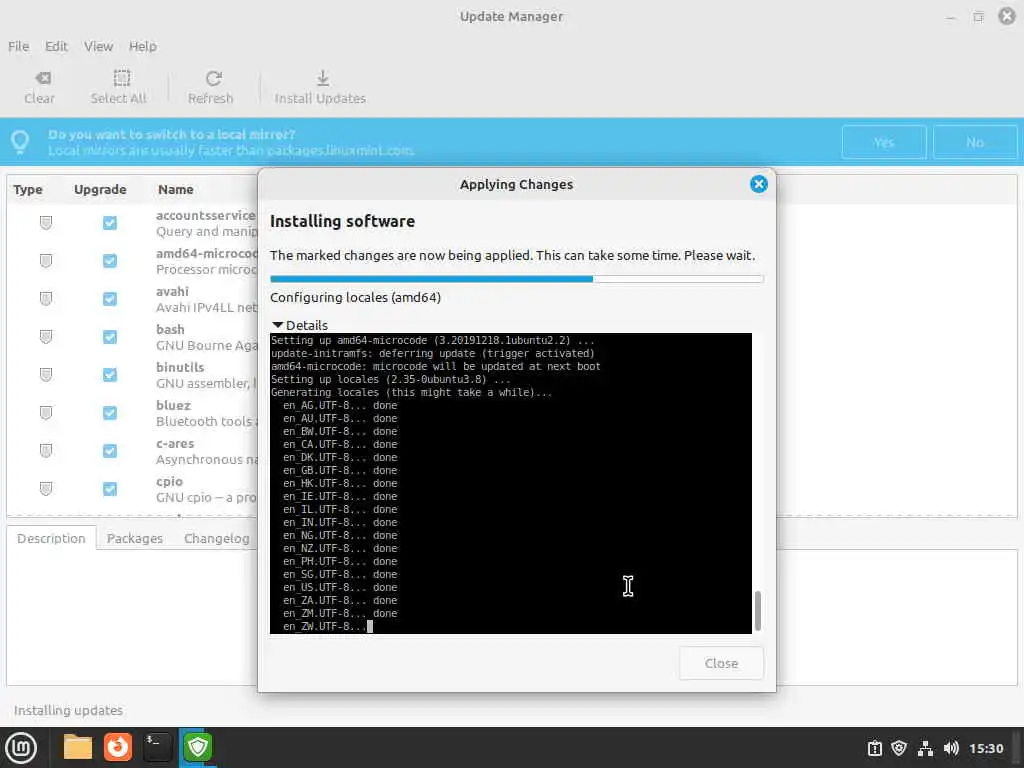
Task: Open the Edit menu
Action: (x=56, y=46)
